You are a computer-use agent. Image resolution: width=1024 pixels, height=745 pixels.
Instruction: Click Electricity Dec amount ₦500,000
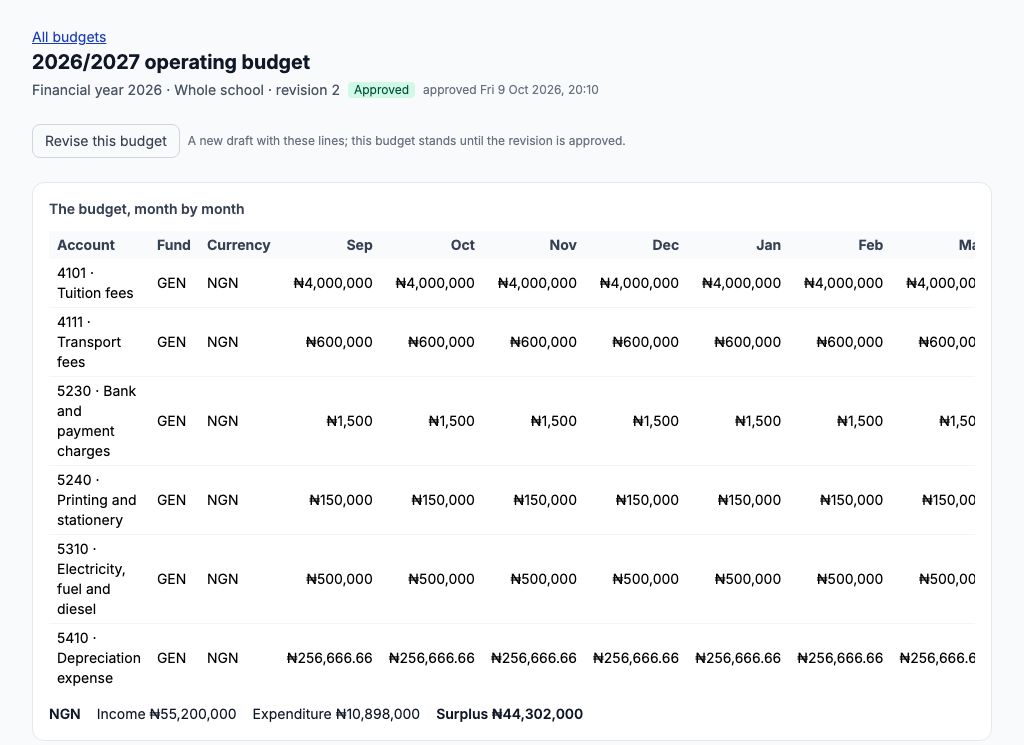[645, 579]
